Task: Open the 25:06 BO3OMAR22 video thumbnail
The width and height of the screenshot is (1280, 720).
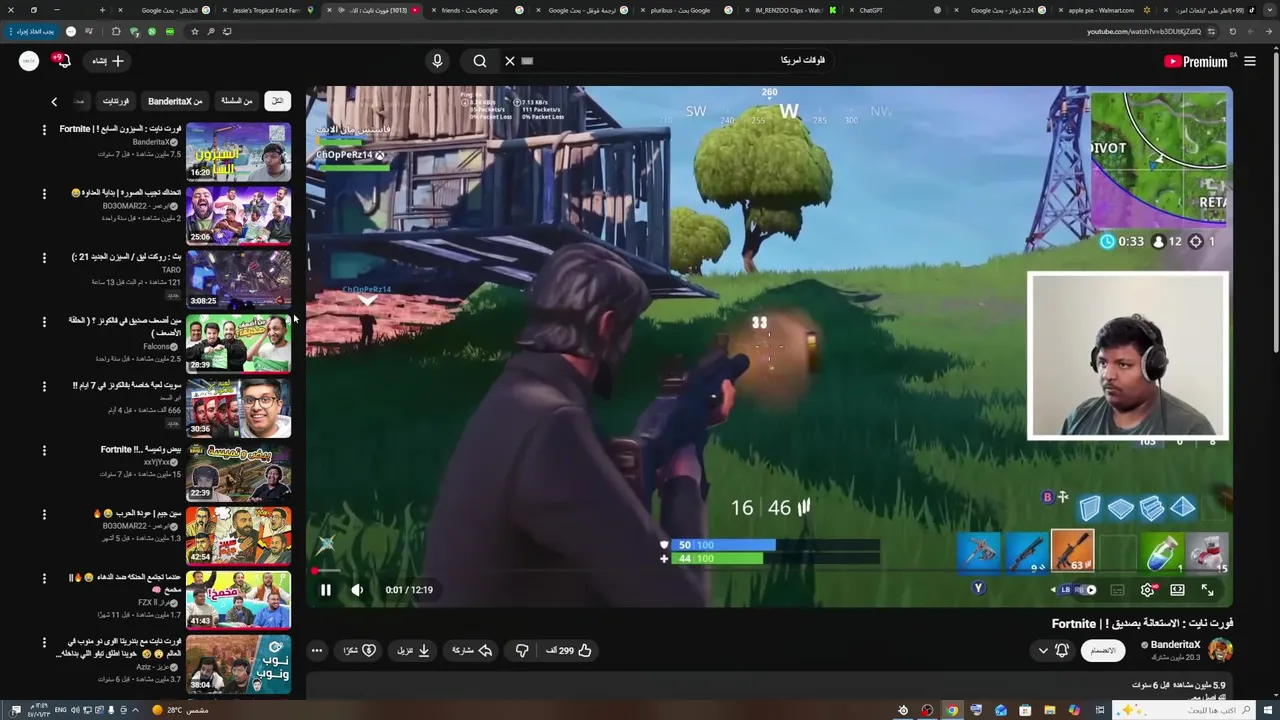Action: click(238, 215)
